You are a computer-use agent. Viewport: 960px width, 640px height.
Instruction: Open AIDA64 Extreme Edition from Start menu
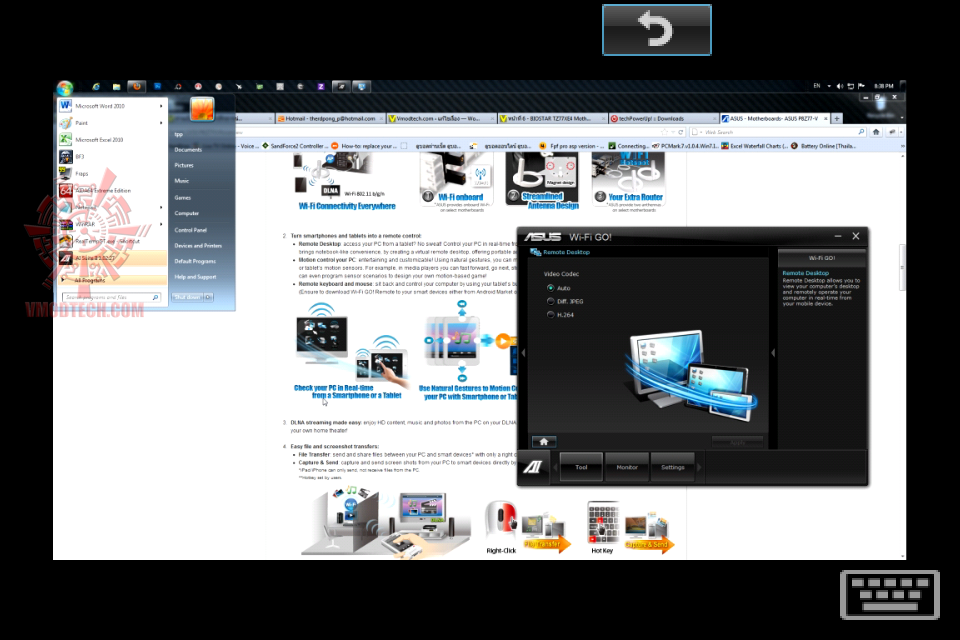pyautogui.click(x=111, y=190)
